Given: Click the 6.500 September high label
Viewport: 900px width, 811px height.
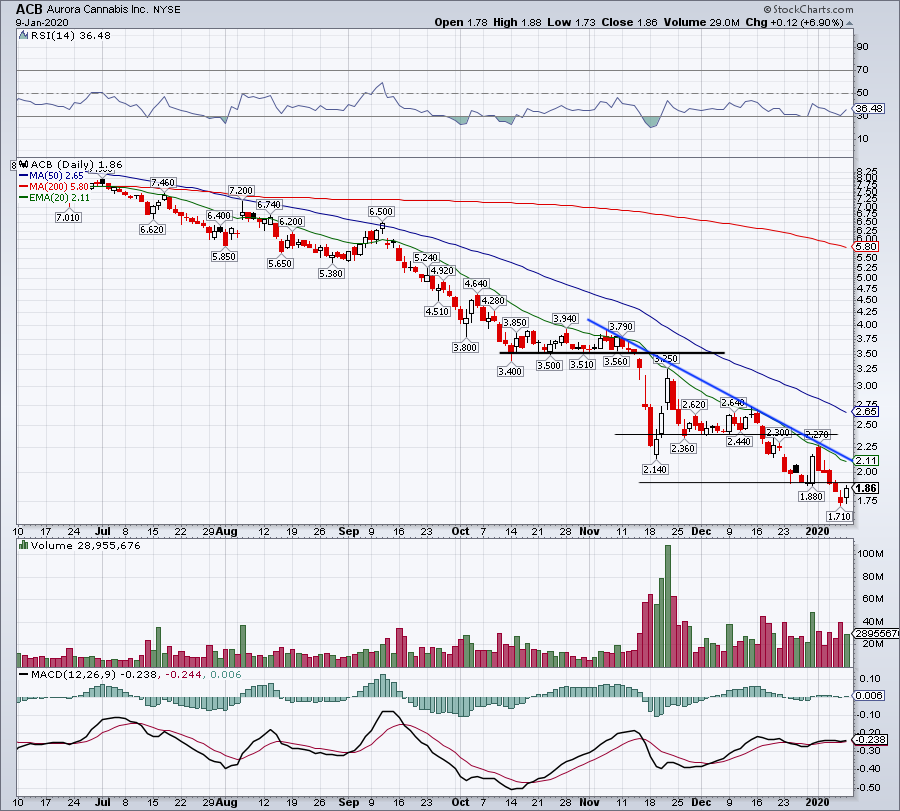Looking at the screenshot, I should point(381,212).
